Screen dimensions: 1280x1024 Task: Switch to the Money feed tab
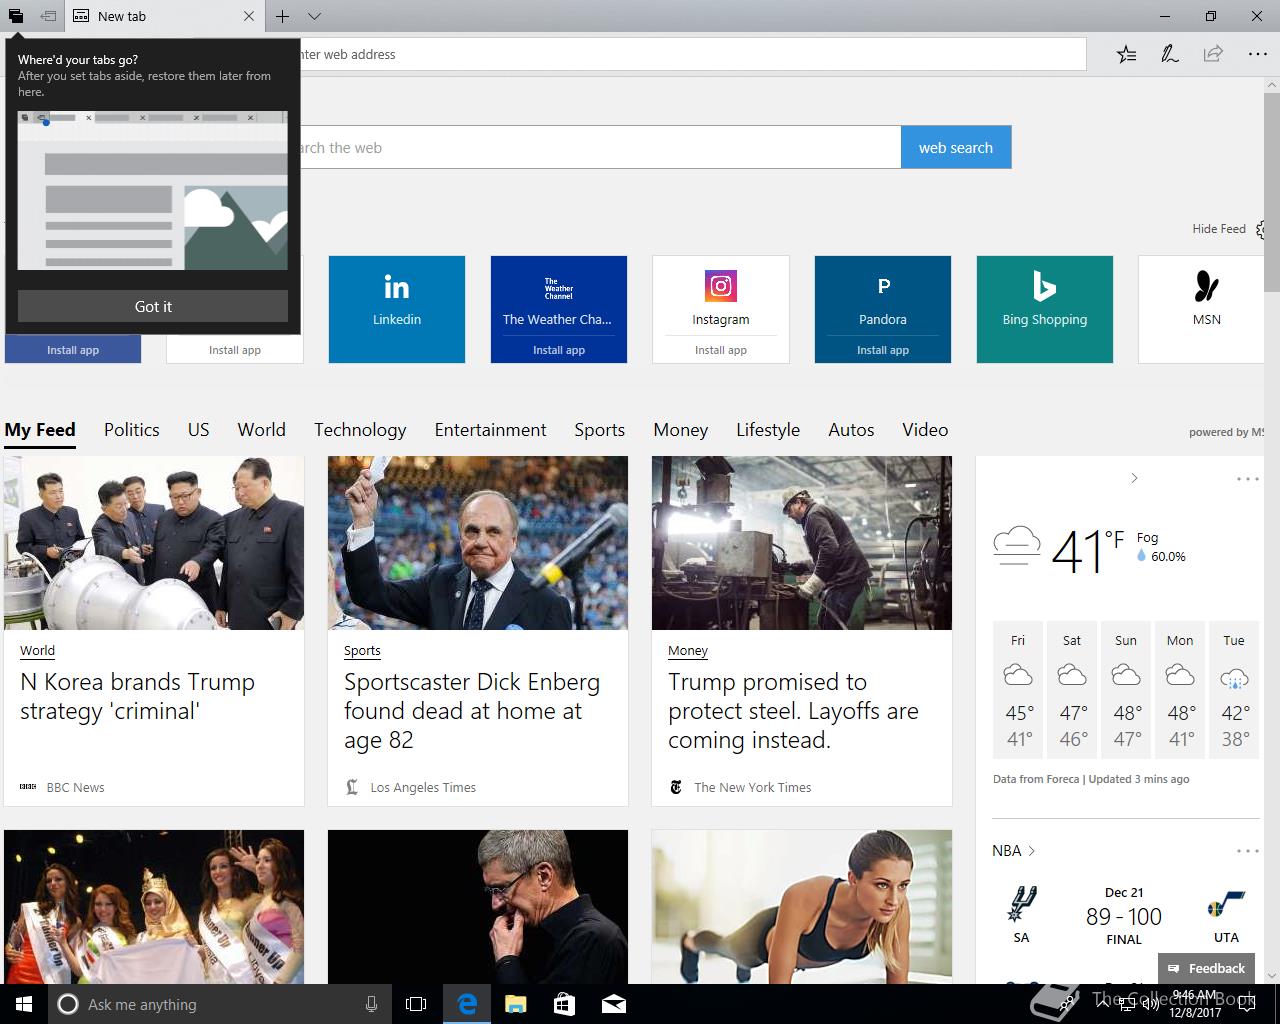point(681,430)
